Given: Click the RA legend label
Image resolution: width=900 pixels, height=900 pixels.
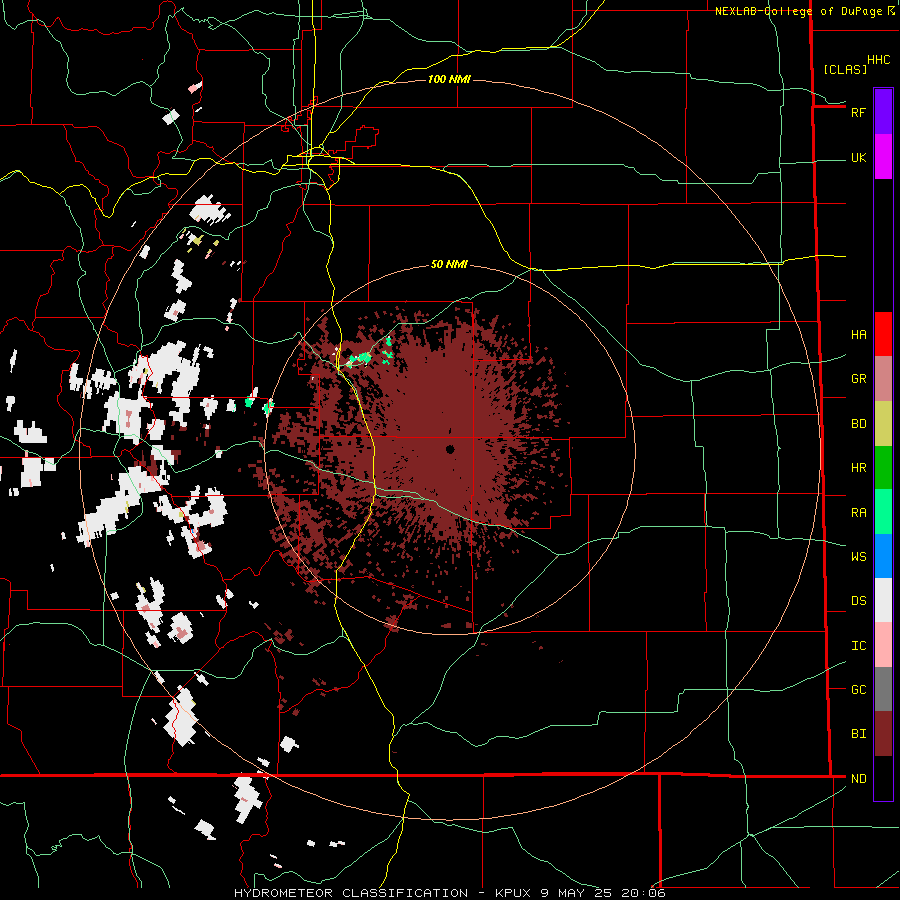Looking at the screenshot, I should [x=858, y=512].
